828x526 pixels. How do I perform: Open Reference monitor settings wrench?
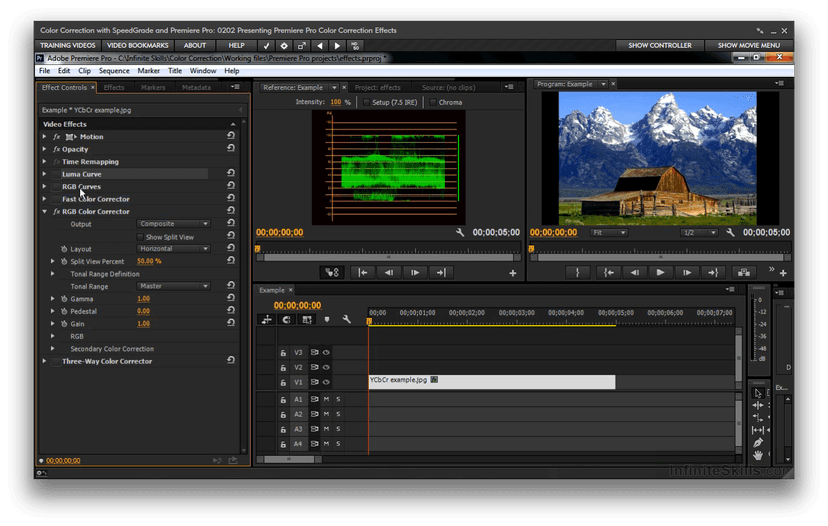(x=460, y=232)
